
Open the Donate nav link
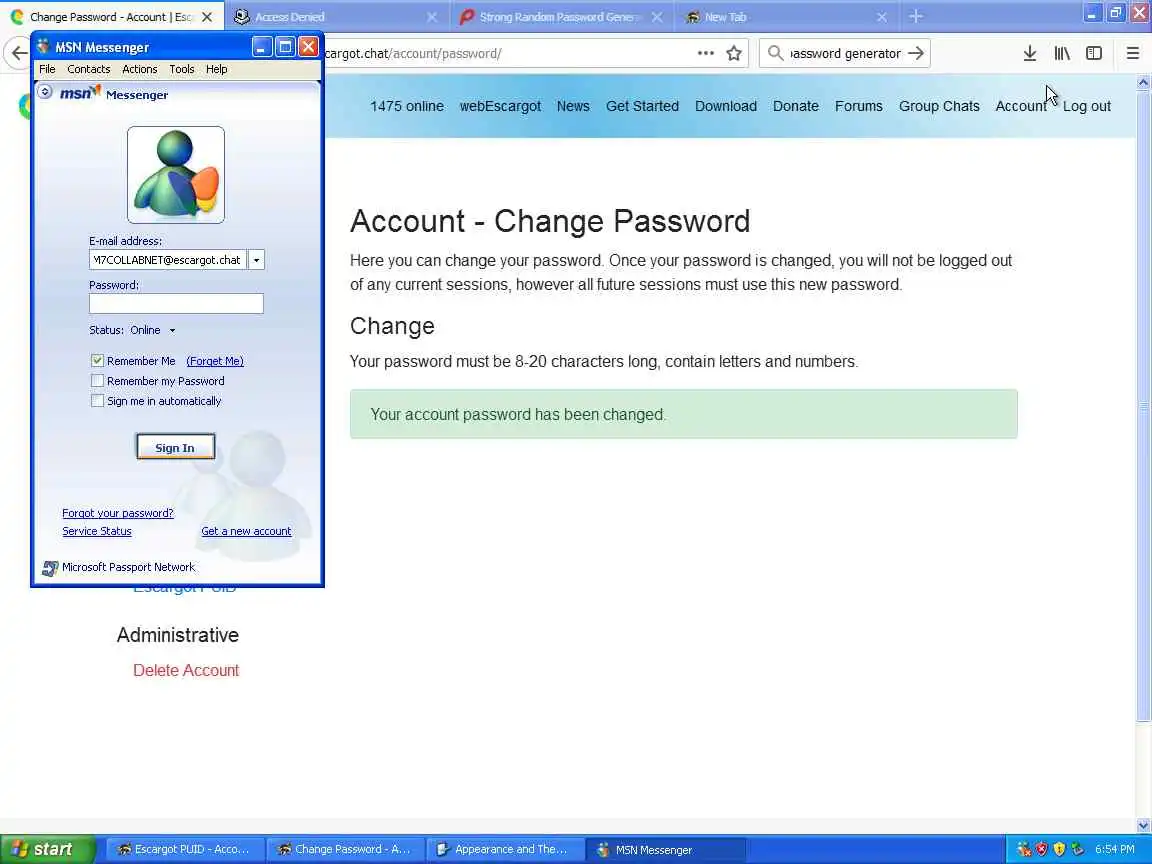(x=796, y=106)
